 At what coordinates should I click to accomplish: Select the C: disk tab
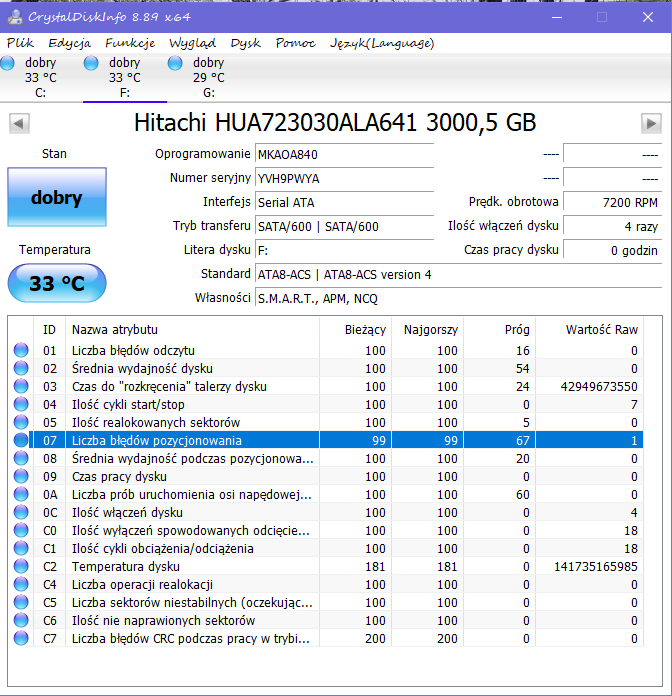(x=40, y=78)
